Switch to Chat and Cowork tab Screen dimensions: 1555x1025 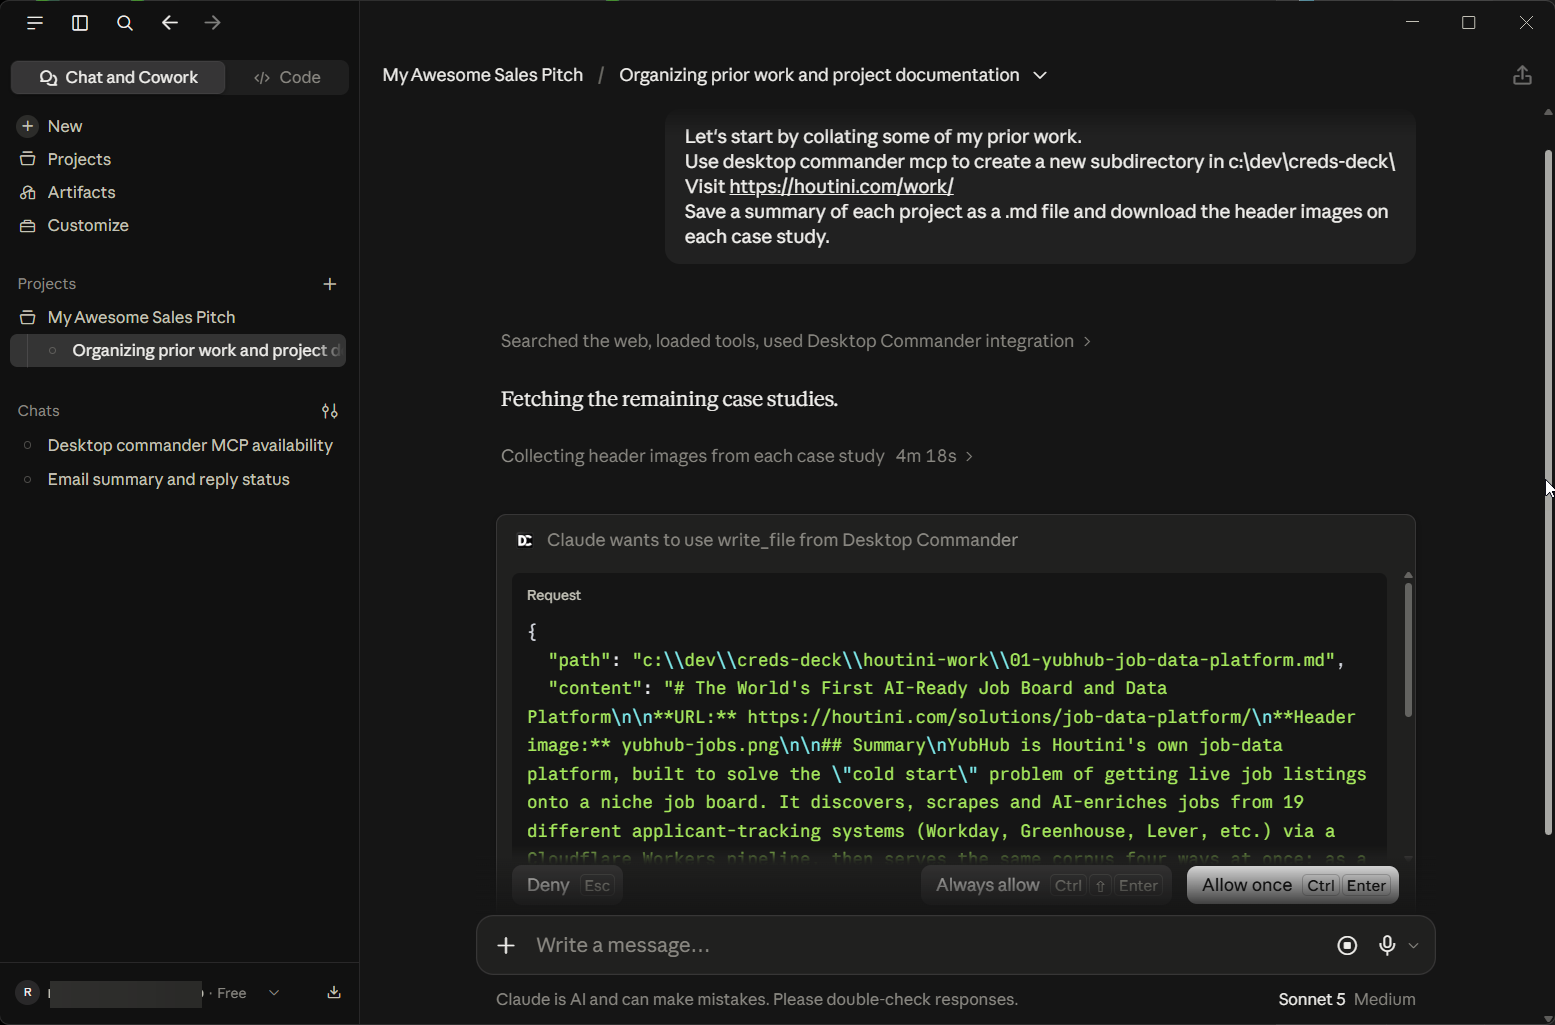tap(118, 77)
